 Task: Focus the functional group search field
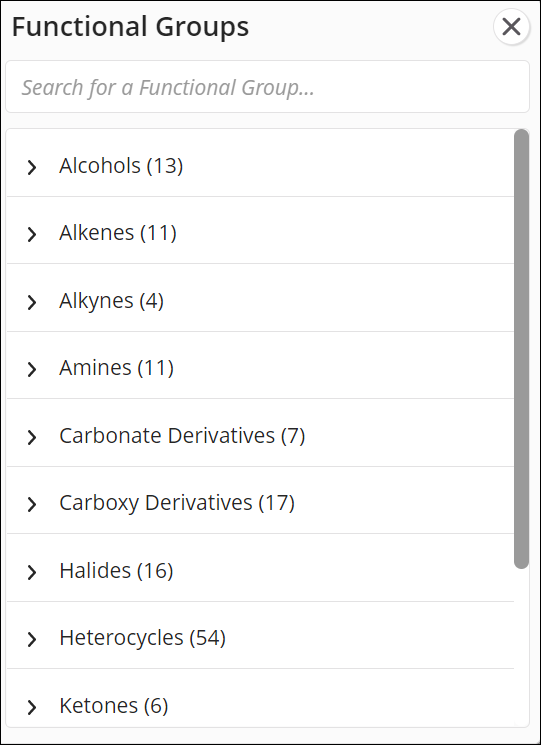point(267,87)
